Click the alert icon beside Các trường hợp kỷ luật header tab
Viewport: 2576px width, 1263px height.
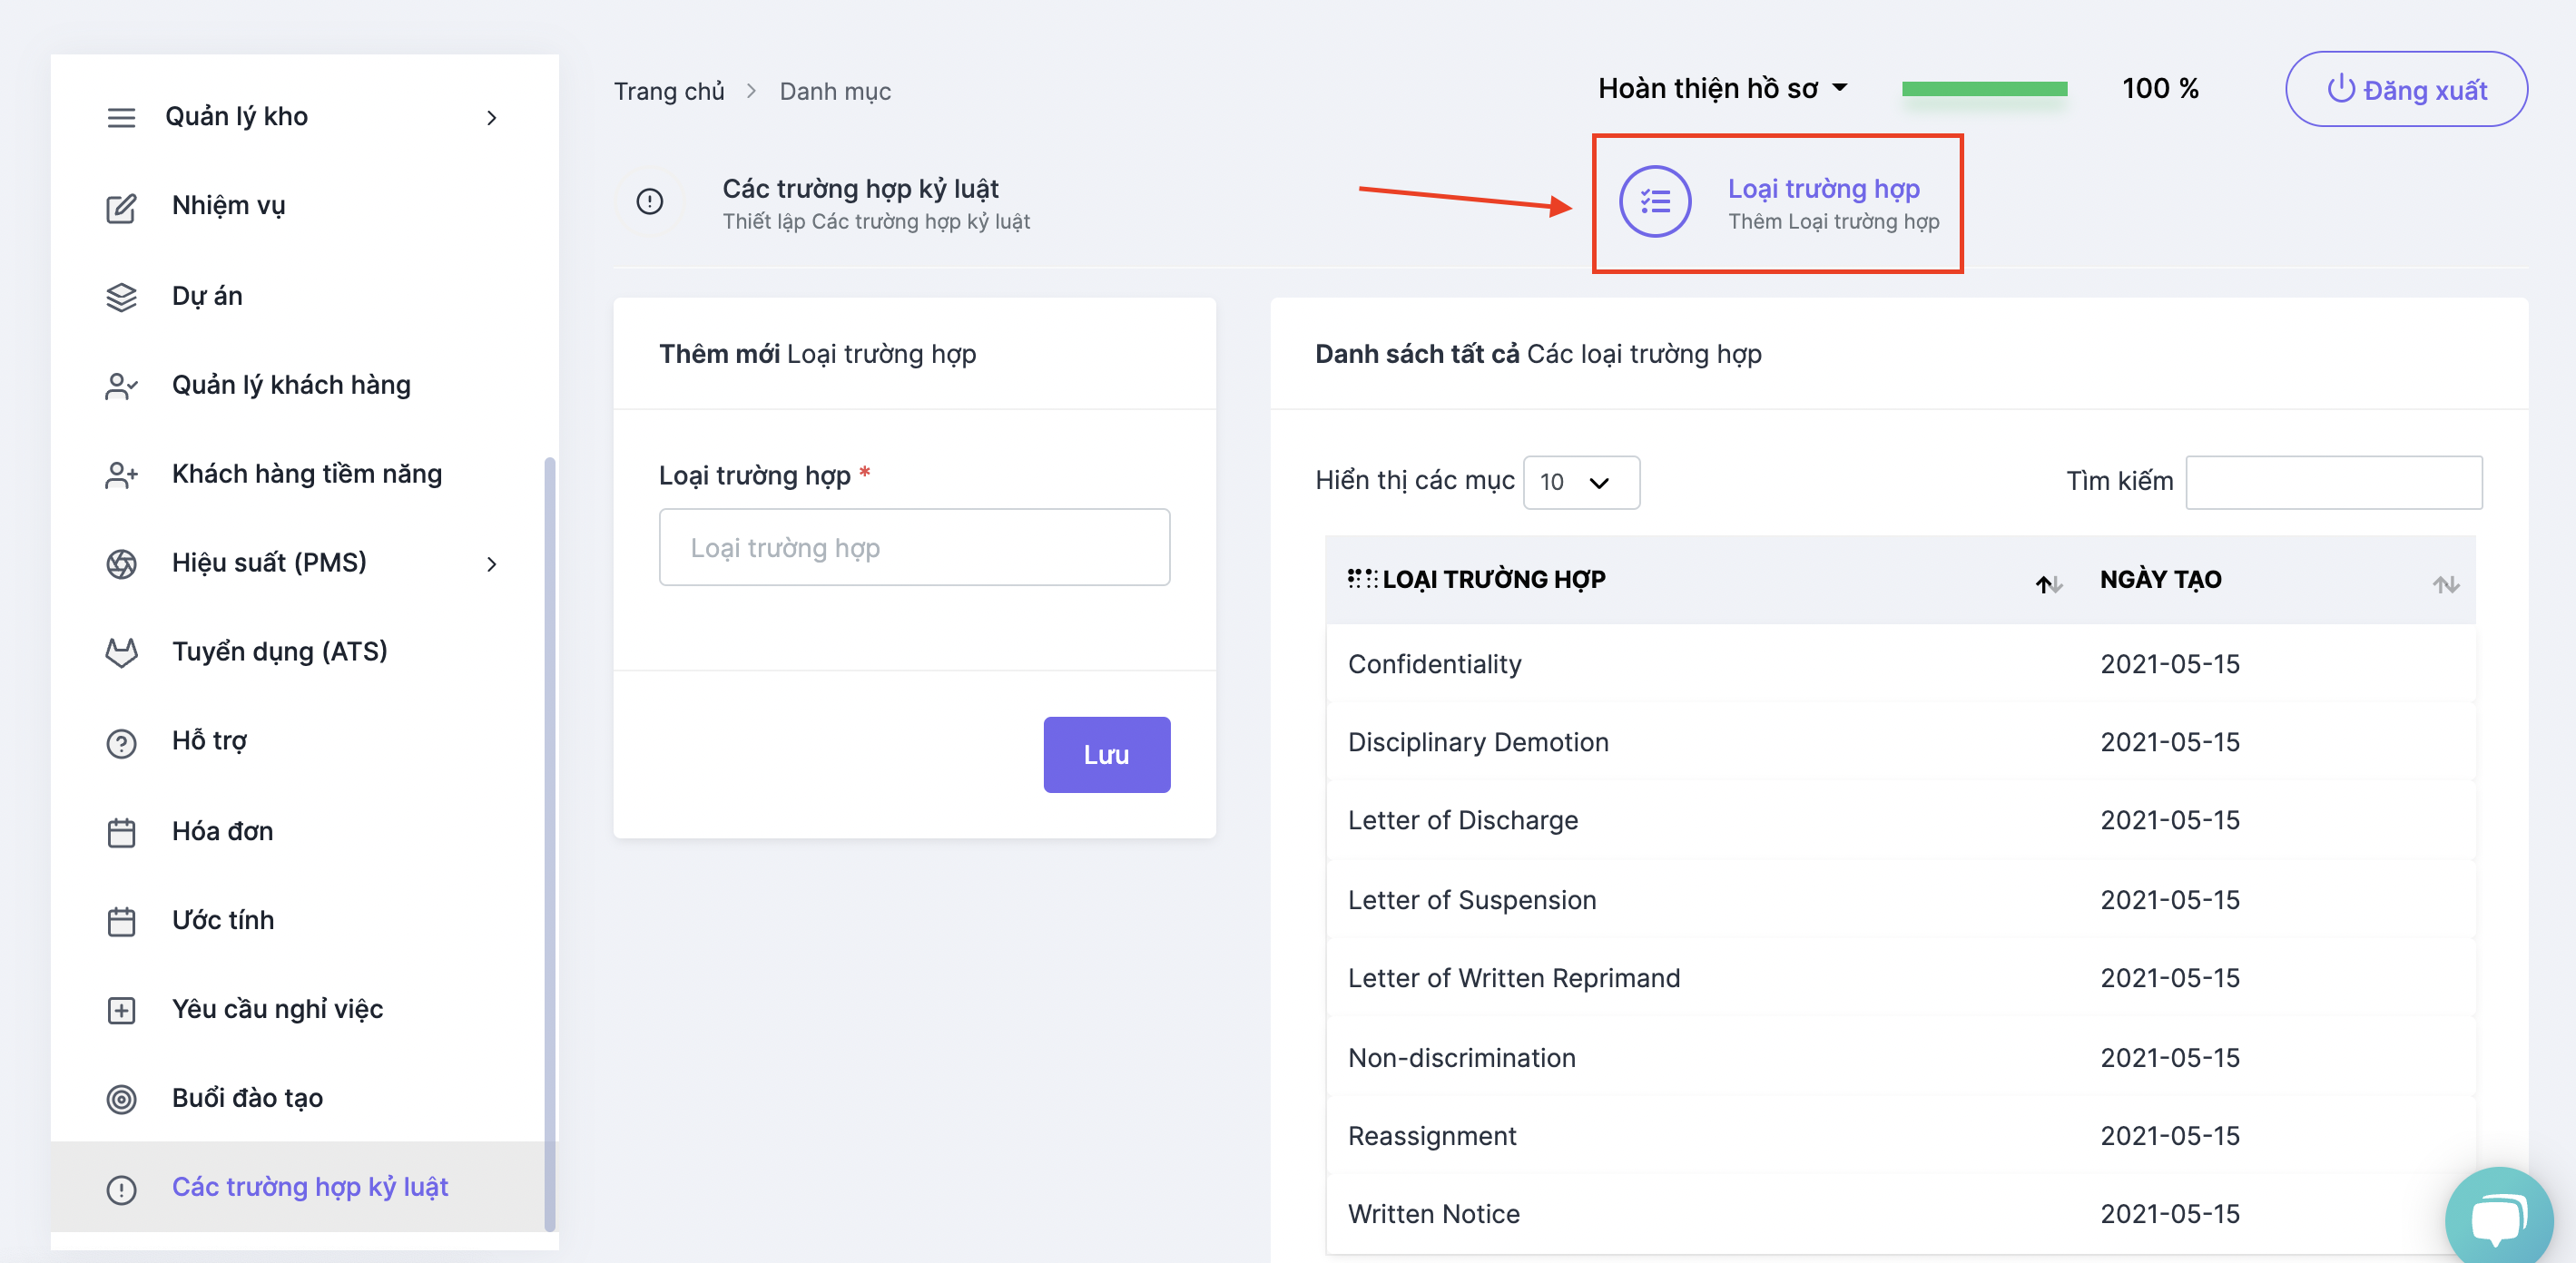pyautogui.click(x=650, y=202)
